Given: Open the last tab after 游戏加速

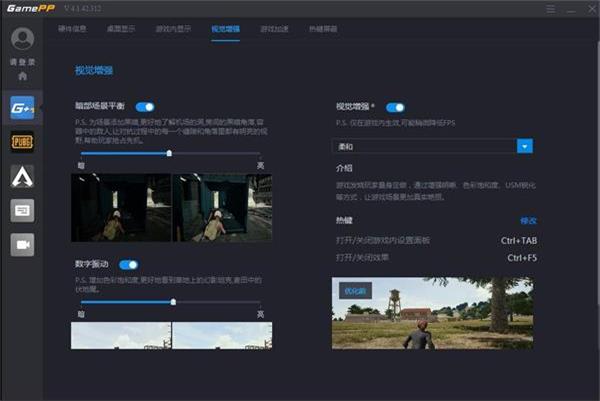Looking at the screenshot, I should pos(323,29).
